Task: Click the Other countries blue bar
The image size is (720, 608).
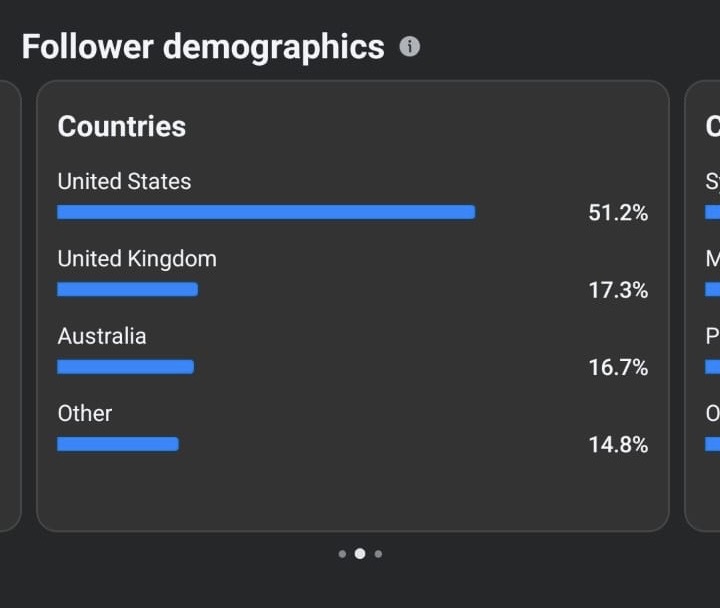Action: pos(118,444)
